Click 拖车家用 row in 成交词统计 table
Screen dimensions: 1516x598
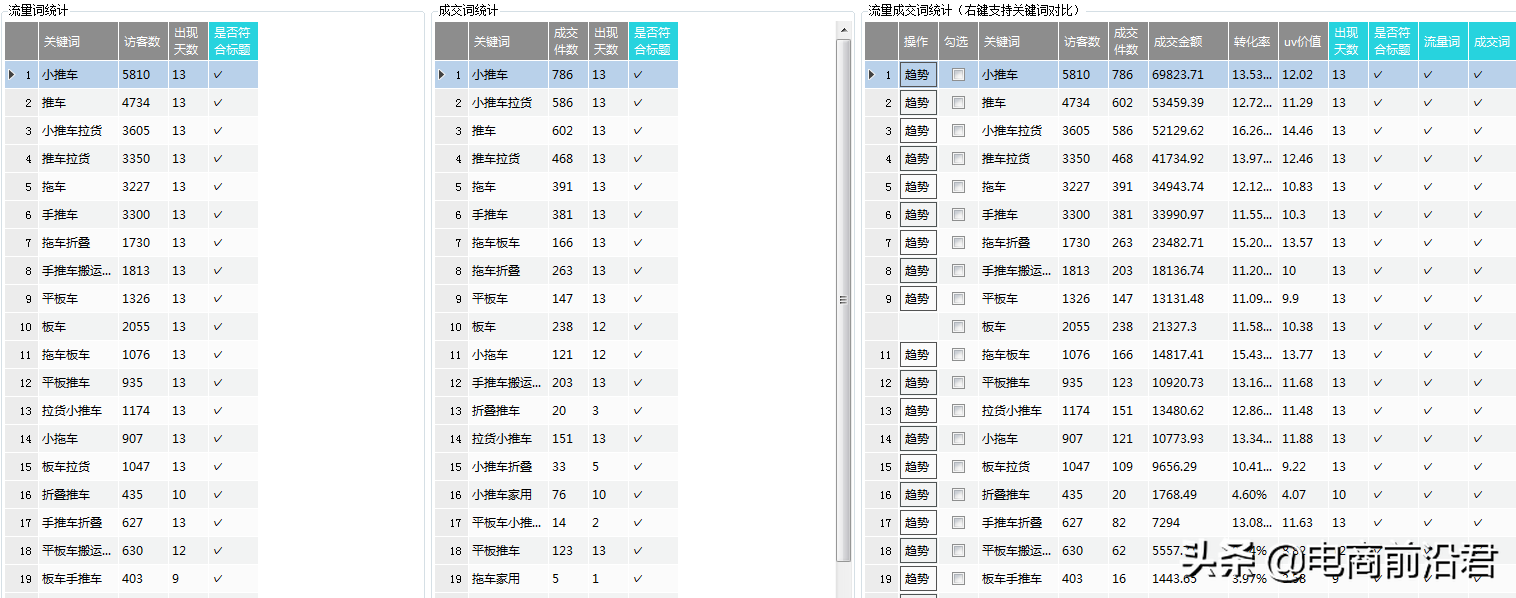pos(508,579)
